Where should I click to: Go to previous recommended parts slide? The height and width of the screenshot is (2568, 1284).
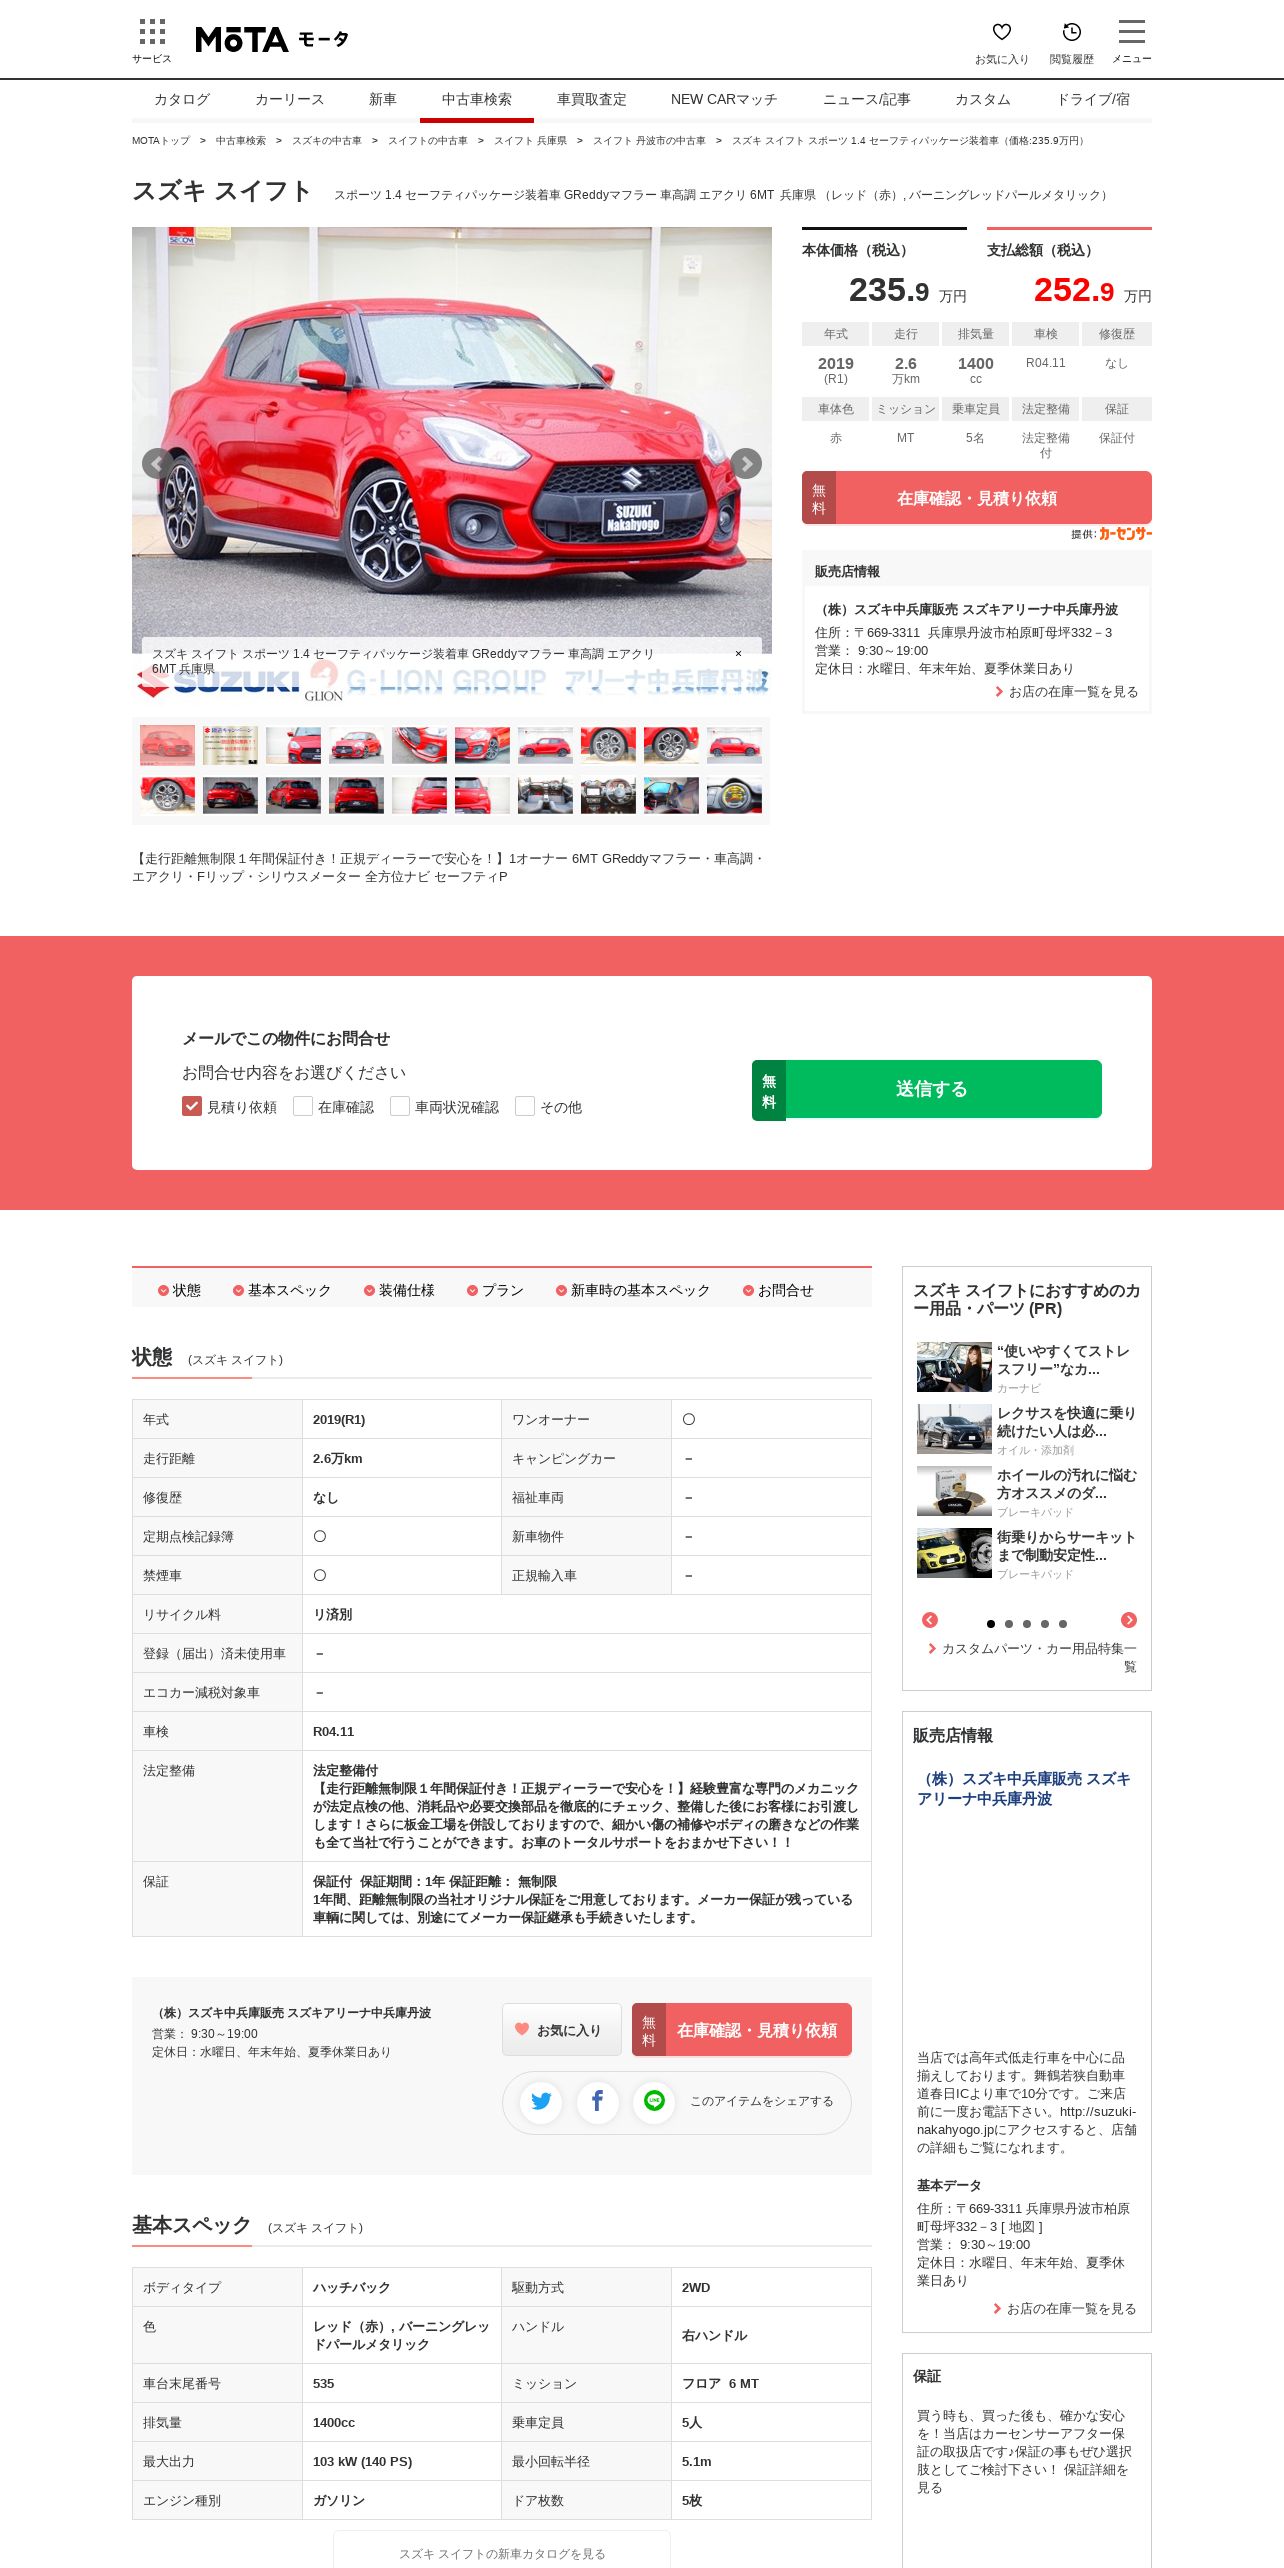[930, 1620]
